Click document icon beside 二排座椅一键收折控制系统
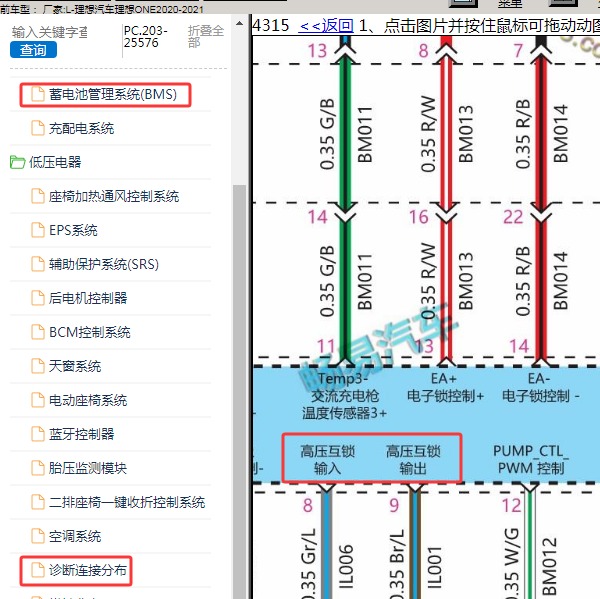Image resolution: width=600 pixels, height=599 pixels. click(38, 502)
